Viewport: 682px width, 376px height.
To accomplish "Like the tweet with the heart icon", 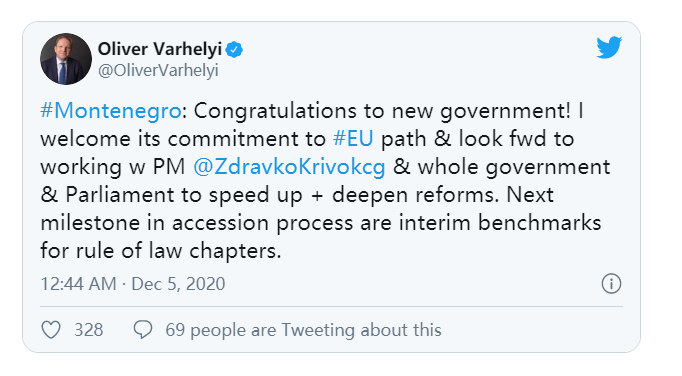I will pyautogui.click(x=51, y=330).
